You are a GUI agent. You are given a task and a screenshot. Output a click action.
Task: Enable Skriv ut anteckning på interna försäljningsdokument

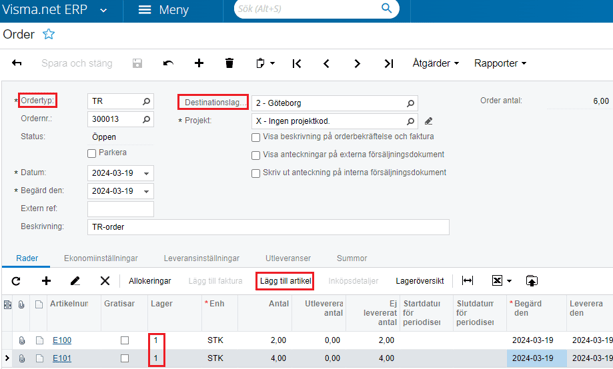[256, 173]
